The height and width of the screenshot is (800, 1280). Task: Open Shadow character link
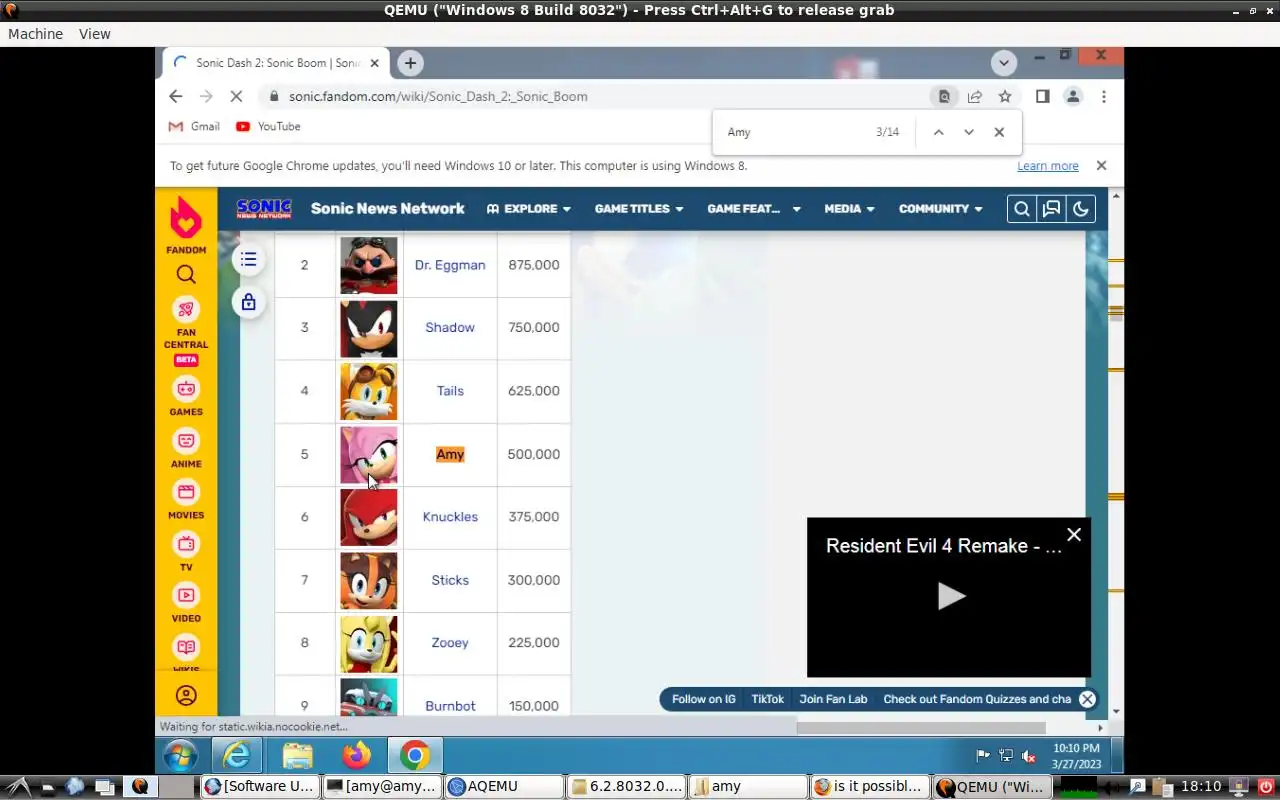pyautogui.click(x=450, y=328)
